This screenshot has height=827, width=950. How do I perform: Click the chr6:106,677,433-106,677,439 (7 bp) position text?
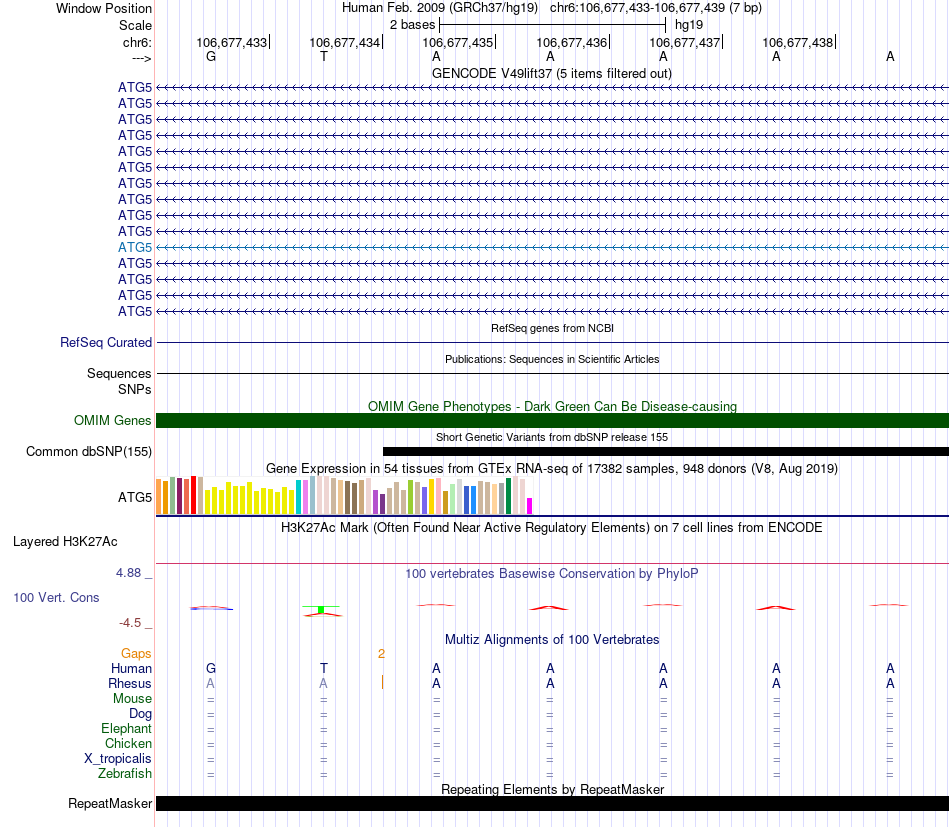pos(656,8)
